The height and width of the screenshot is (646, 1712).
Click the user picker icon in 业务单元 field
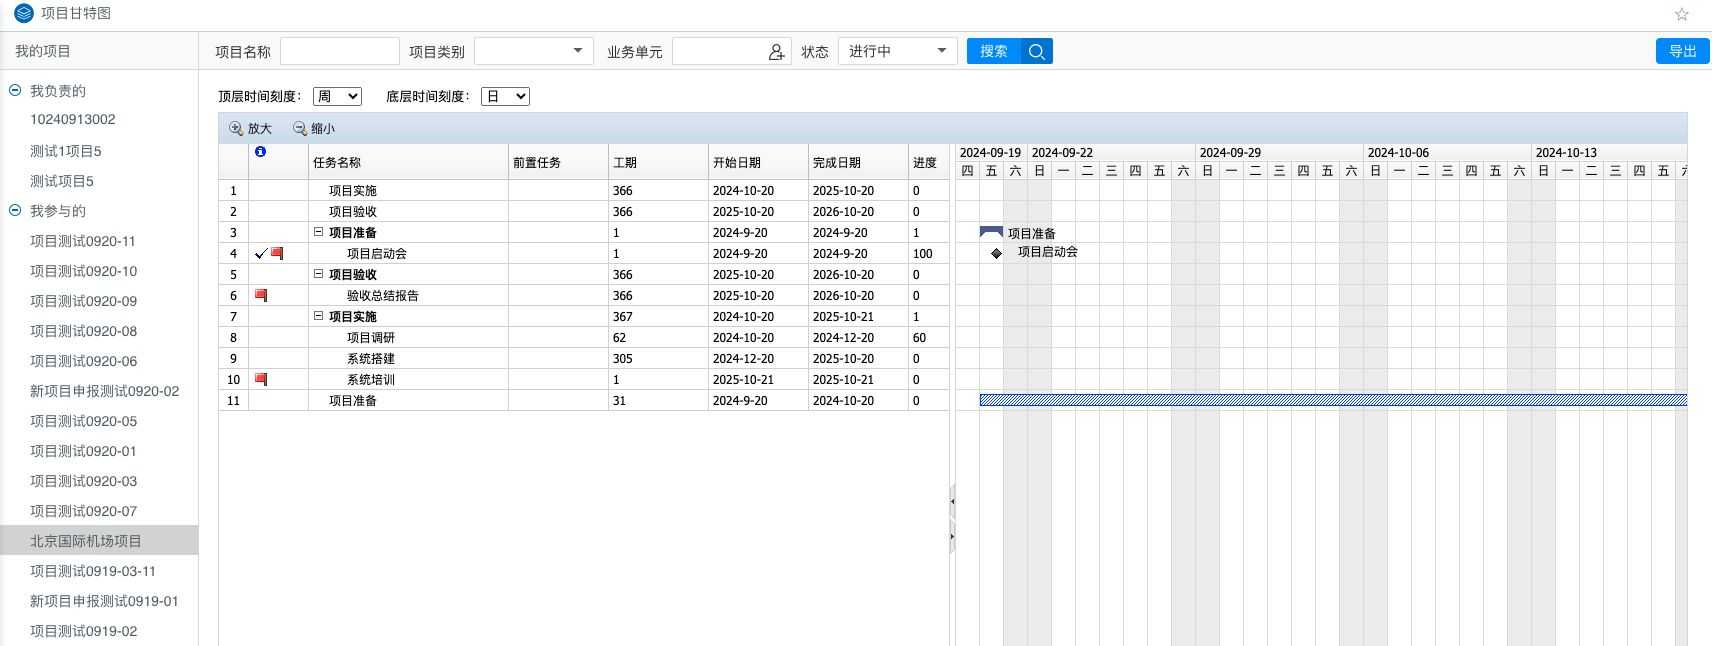[776, 52]
